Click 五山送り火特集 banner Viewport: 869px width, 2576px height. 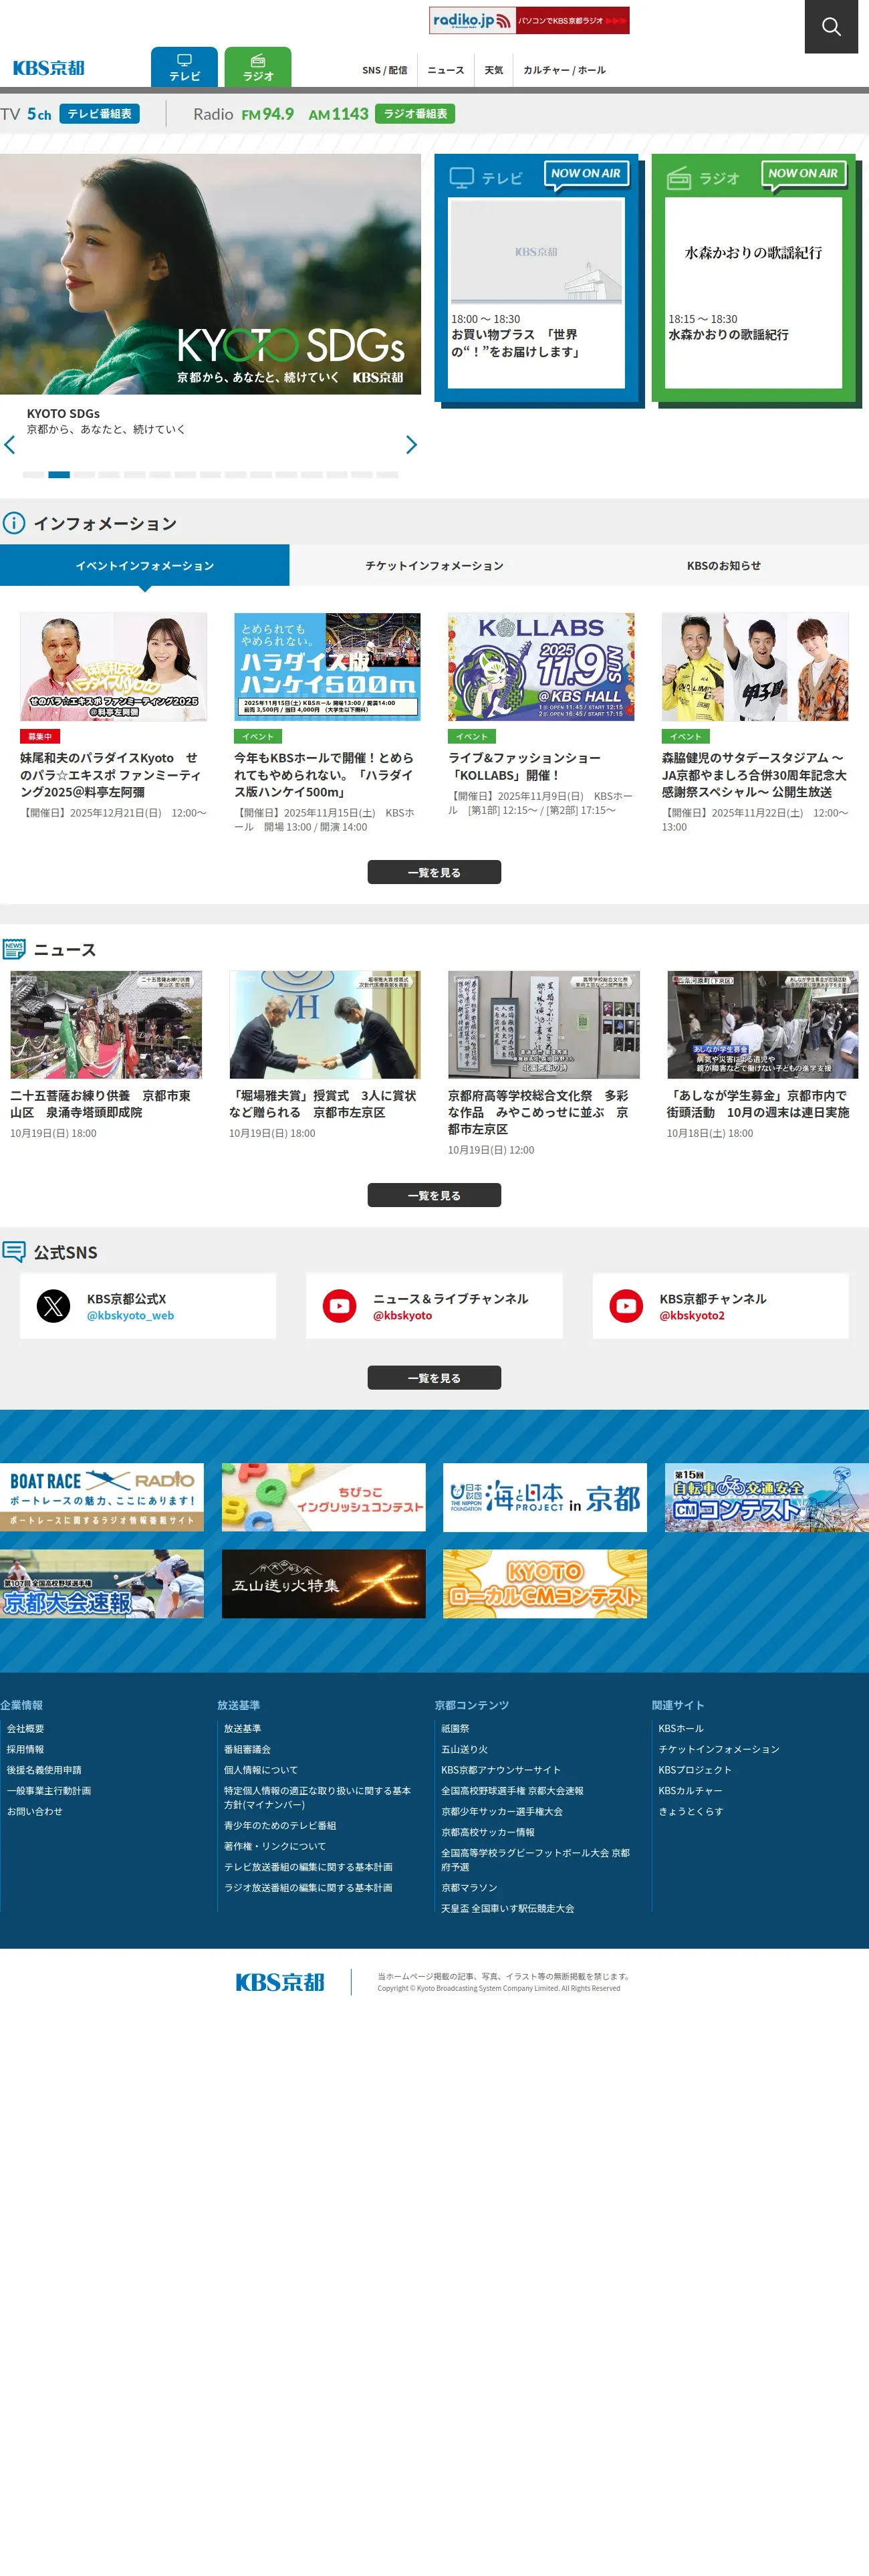pyautogui.click(x=324, y=1584)
